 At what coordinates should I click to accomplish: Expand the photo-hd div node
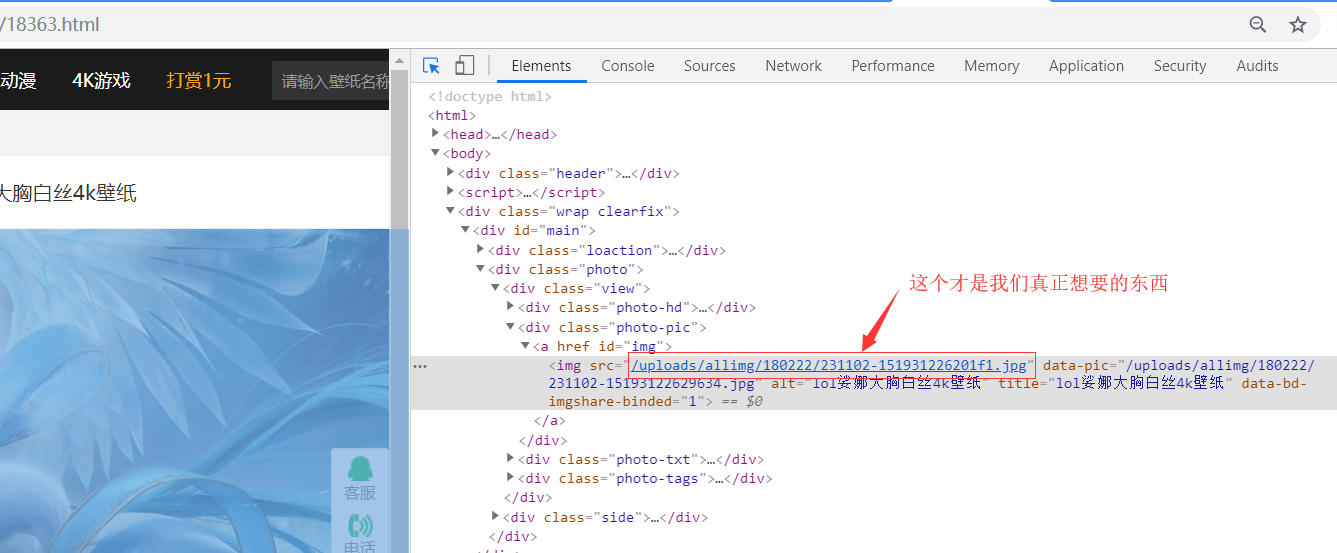pyautogui.click(x=510, y=307)
